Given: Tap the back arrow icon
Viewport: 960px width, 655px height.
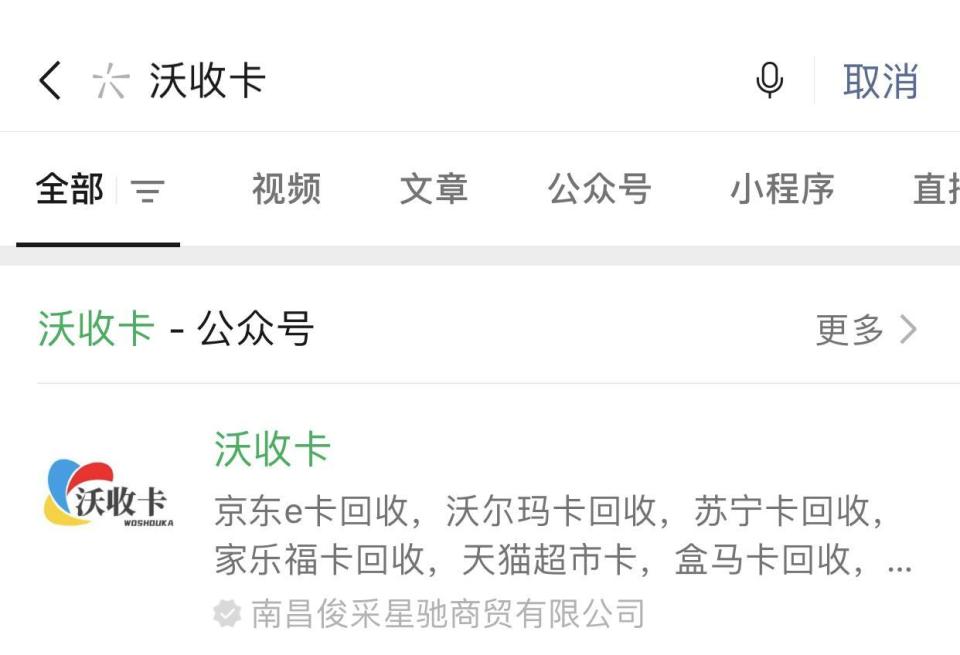Looking at the screenshot, I should tap(50, 80).
